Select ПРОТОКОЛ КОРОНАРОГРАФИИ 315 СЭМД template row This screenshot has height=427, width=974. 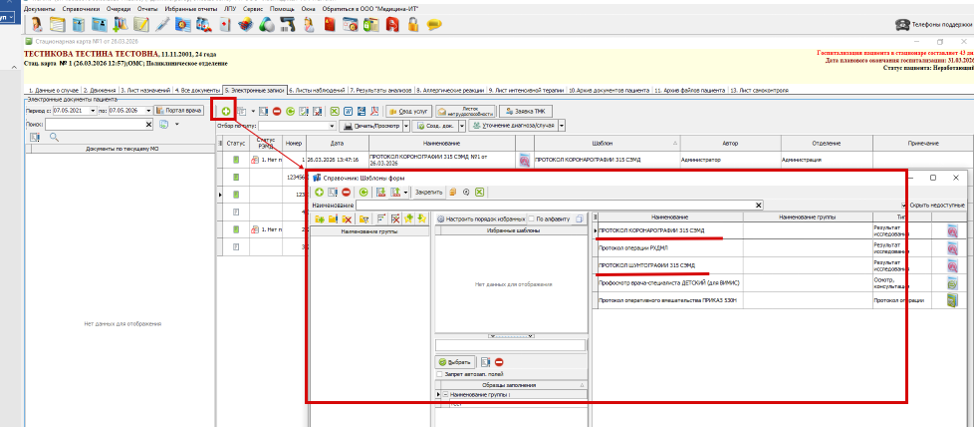(779, 231)
